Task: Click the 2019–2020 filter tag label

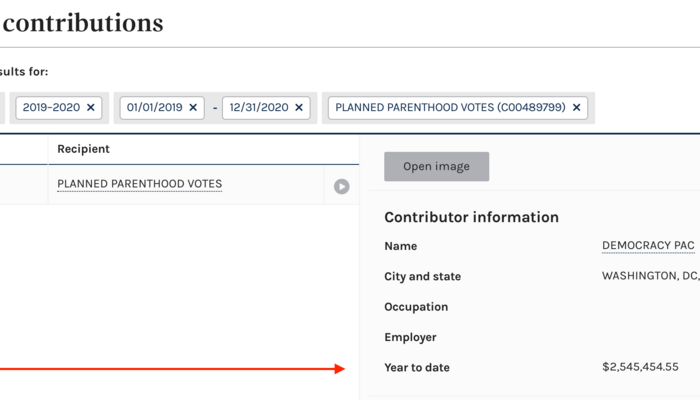Action: coord(50,107)
